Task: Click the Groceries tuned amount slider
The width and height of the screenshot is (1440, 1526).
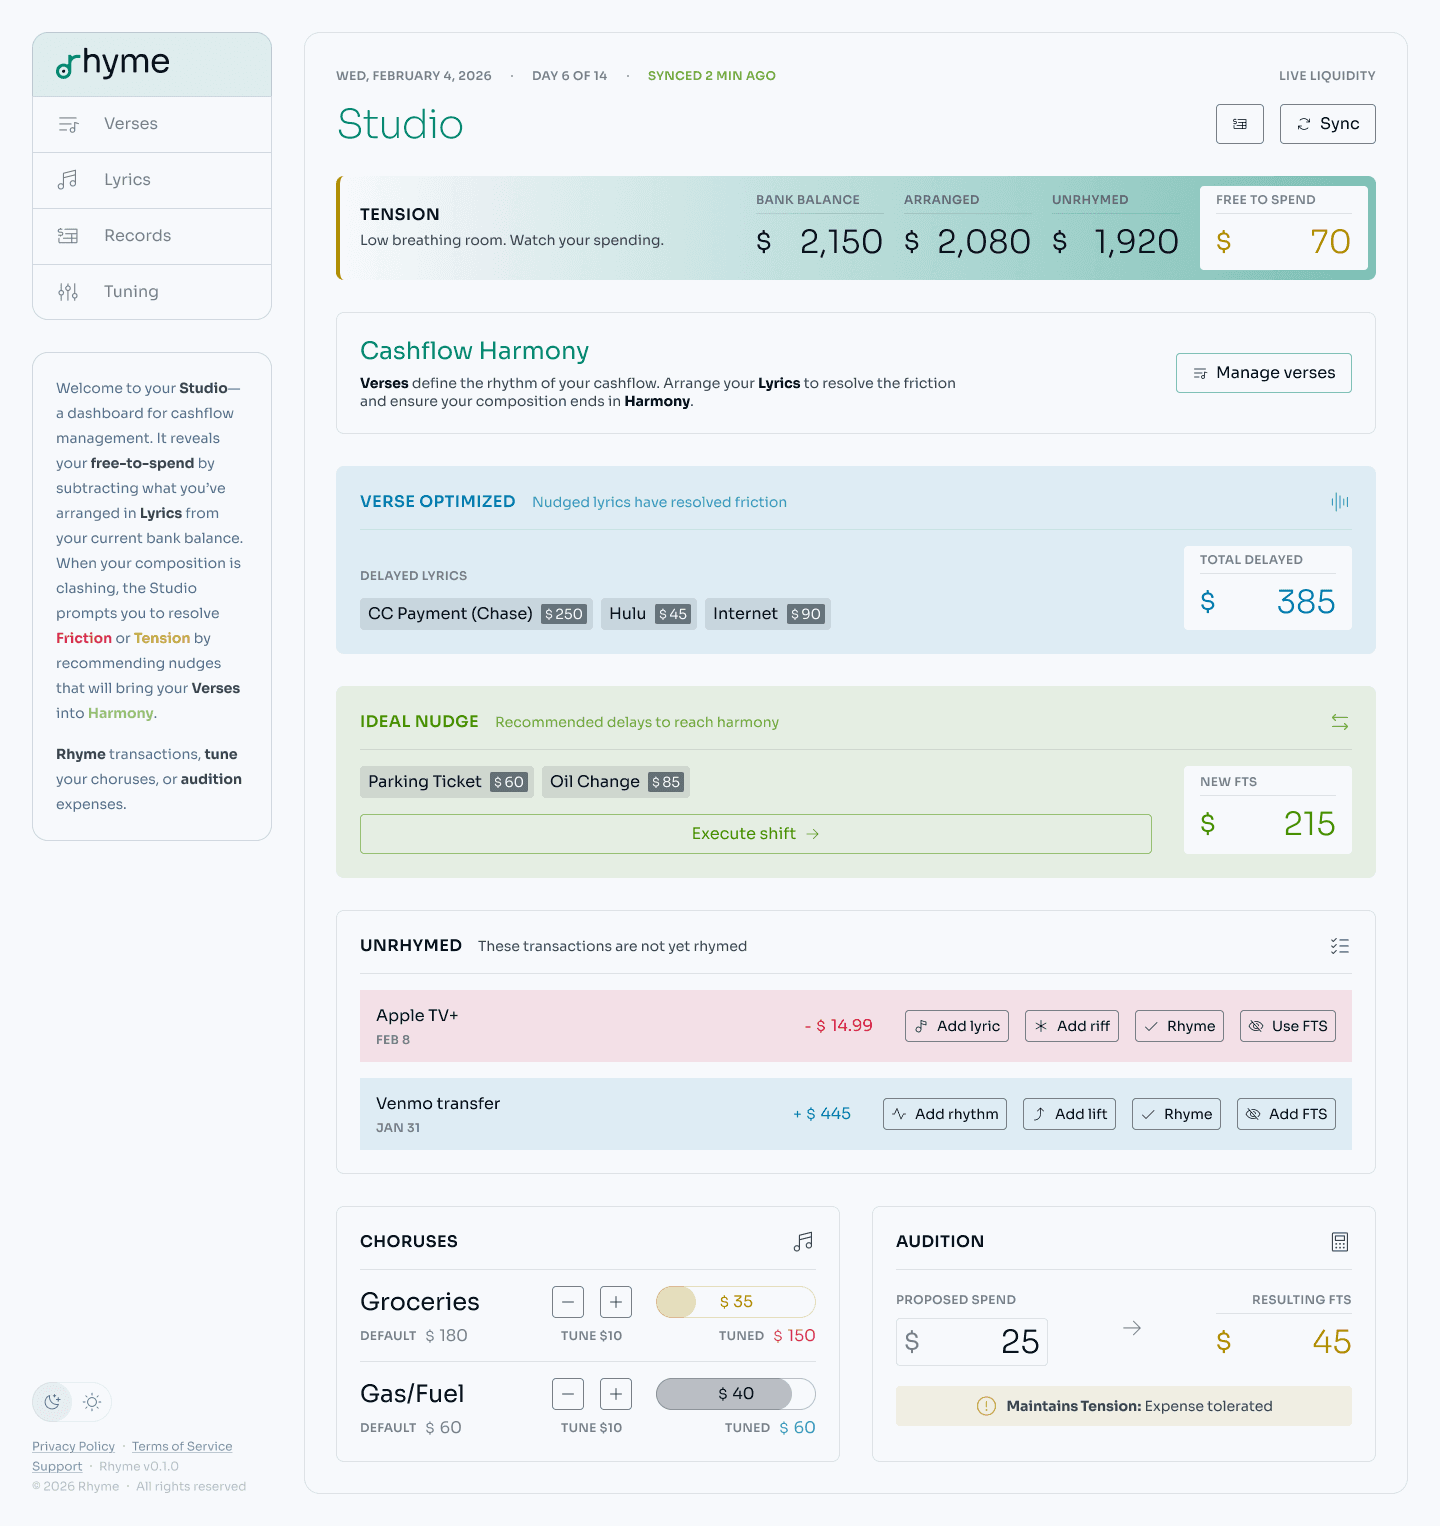Action: (x=736, y=1302)
